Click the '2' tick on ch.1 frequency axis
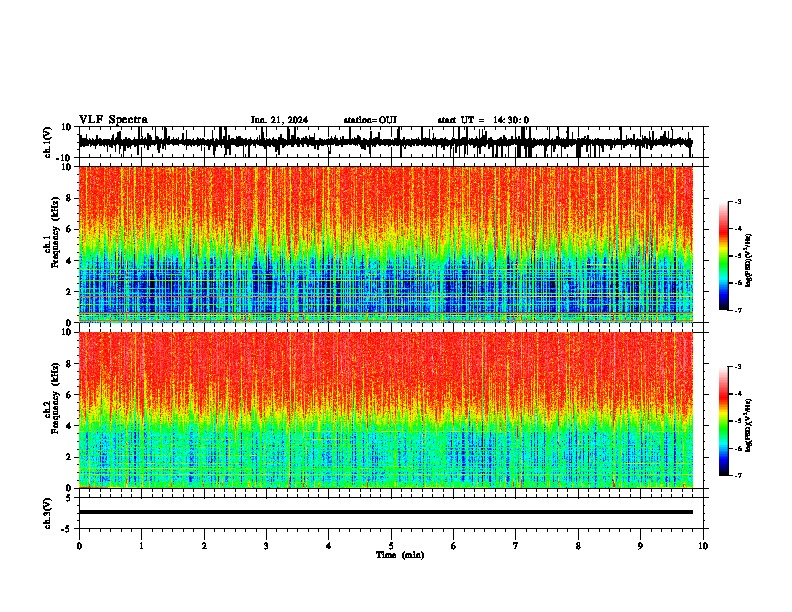Viewport: 792px width, 612px height. pos(69,292)
